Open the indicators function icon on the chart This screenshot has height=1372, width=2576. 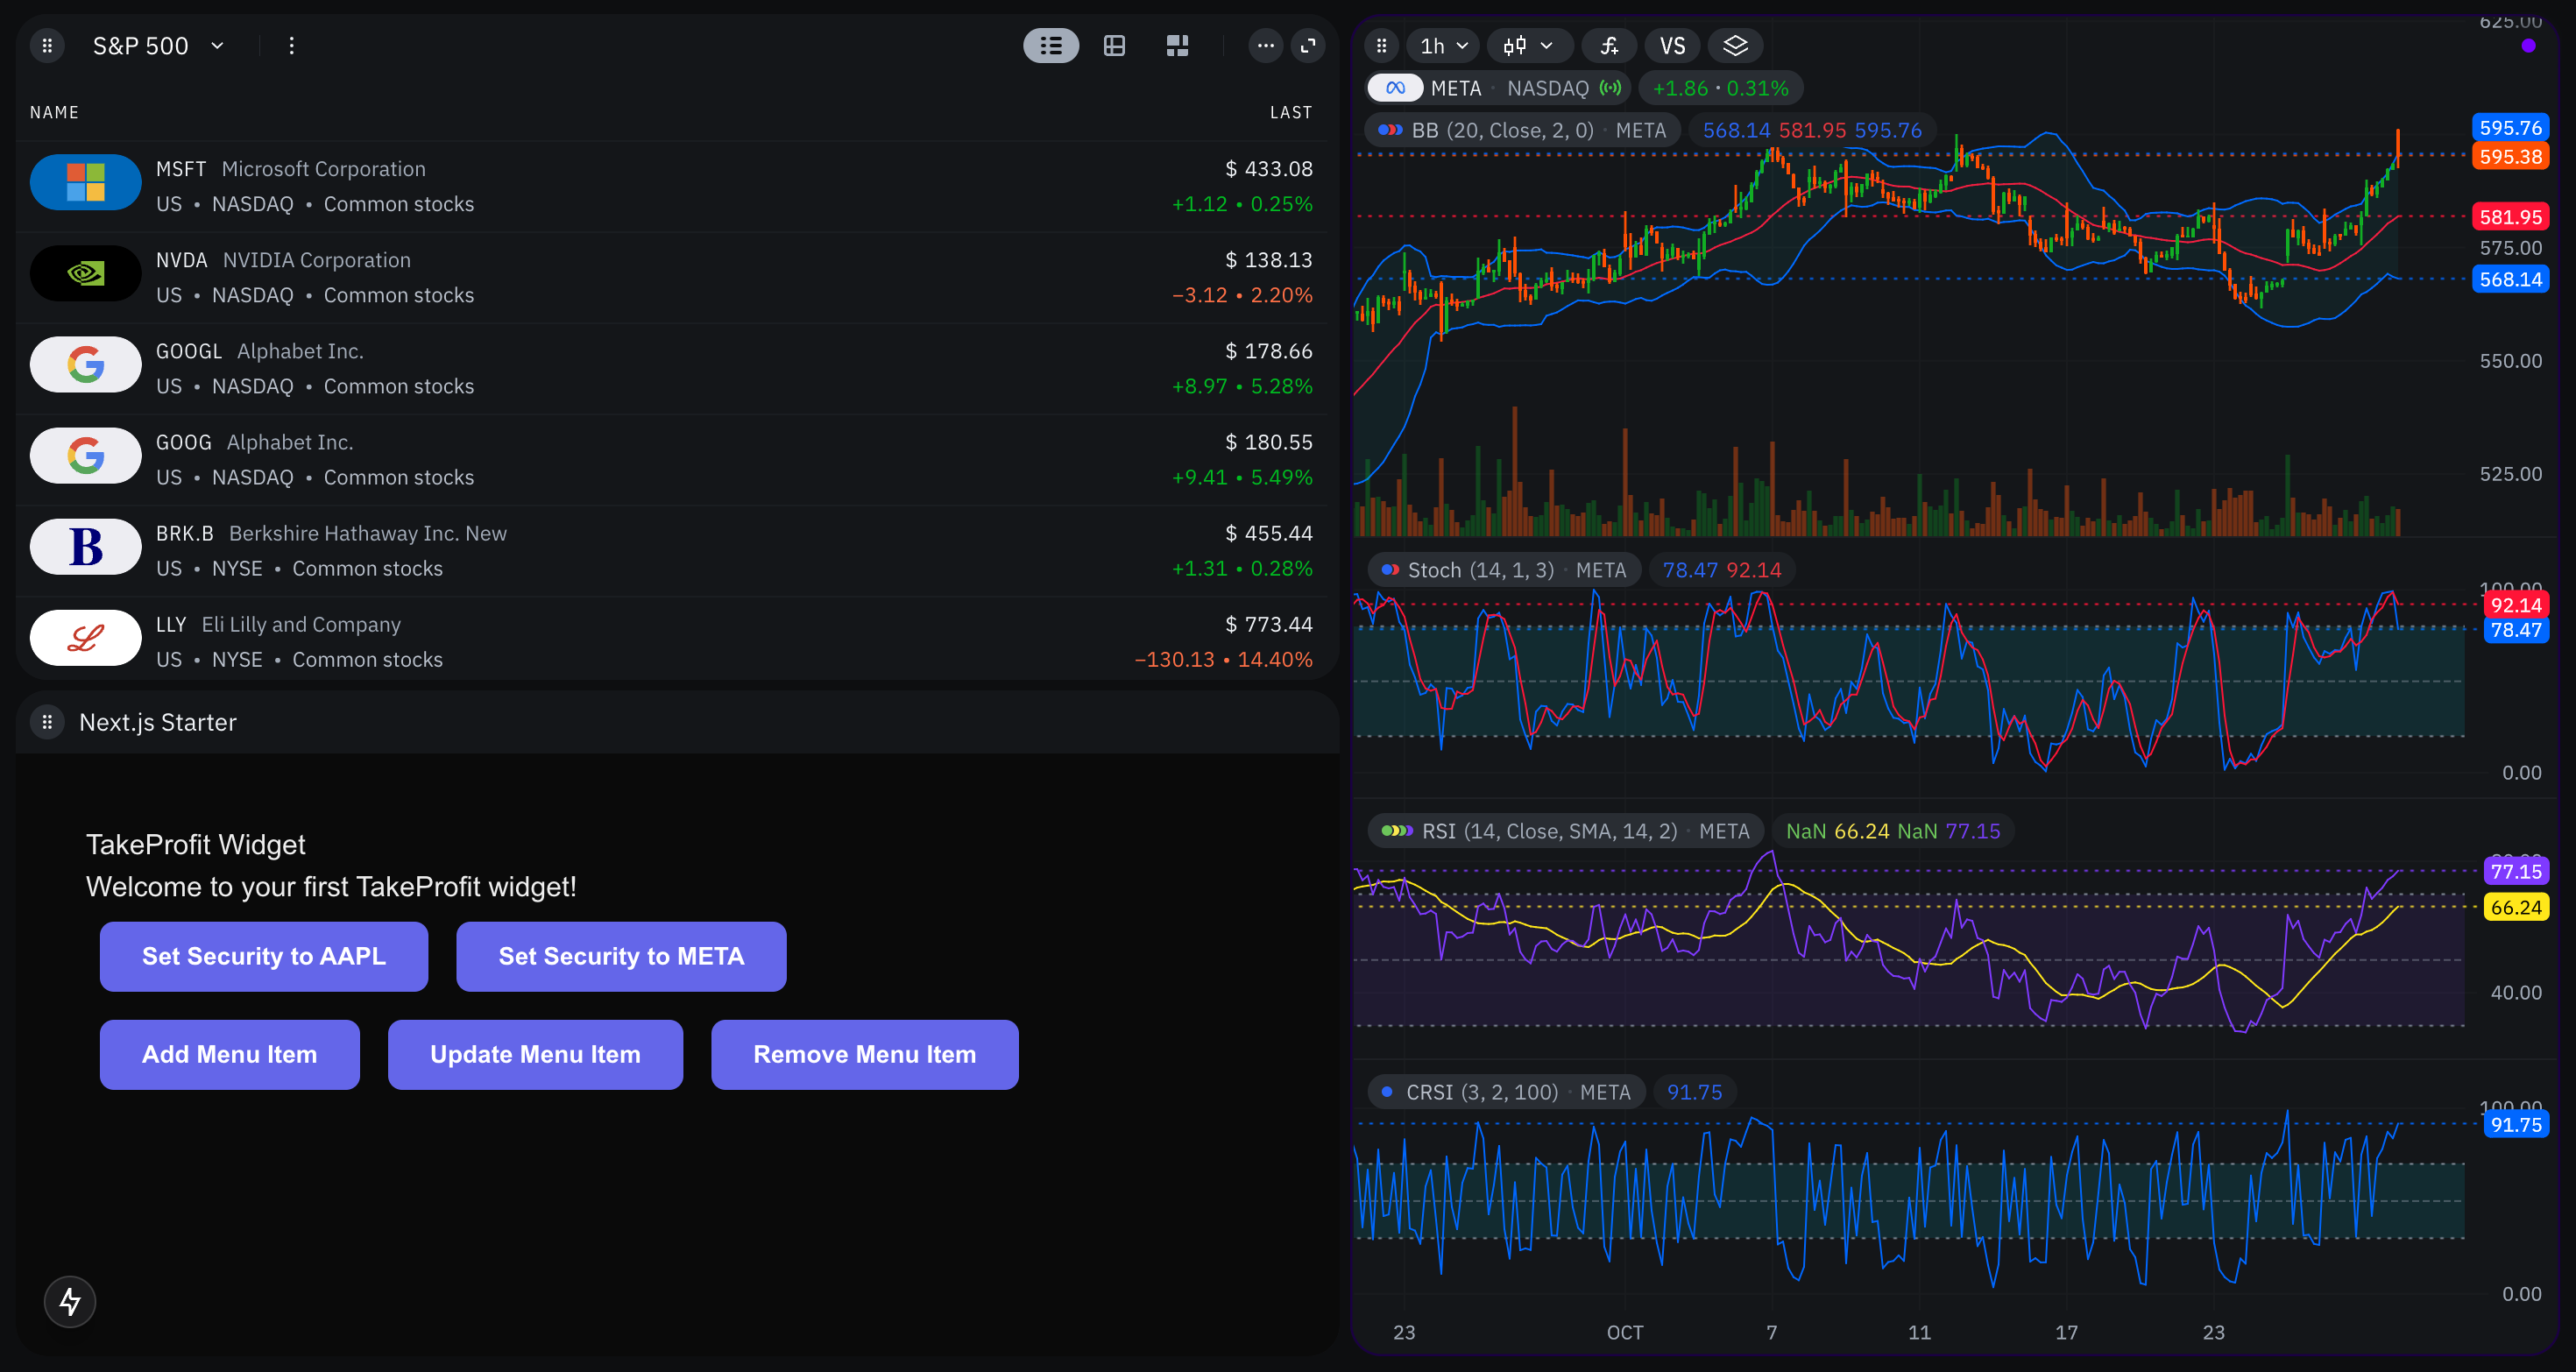(1608, 46)
